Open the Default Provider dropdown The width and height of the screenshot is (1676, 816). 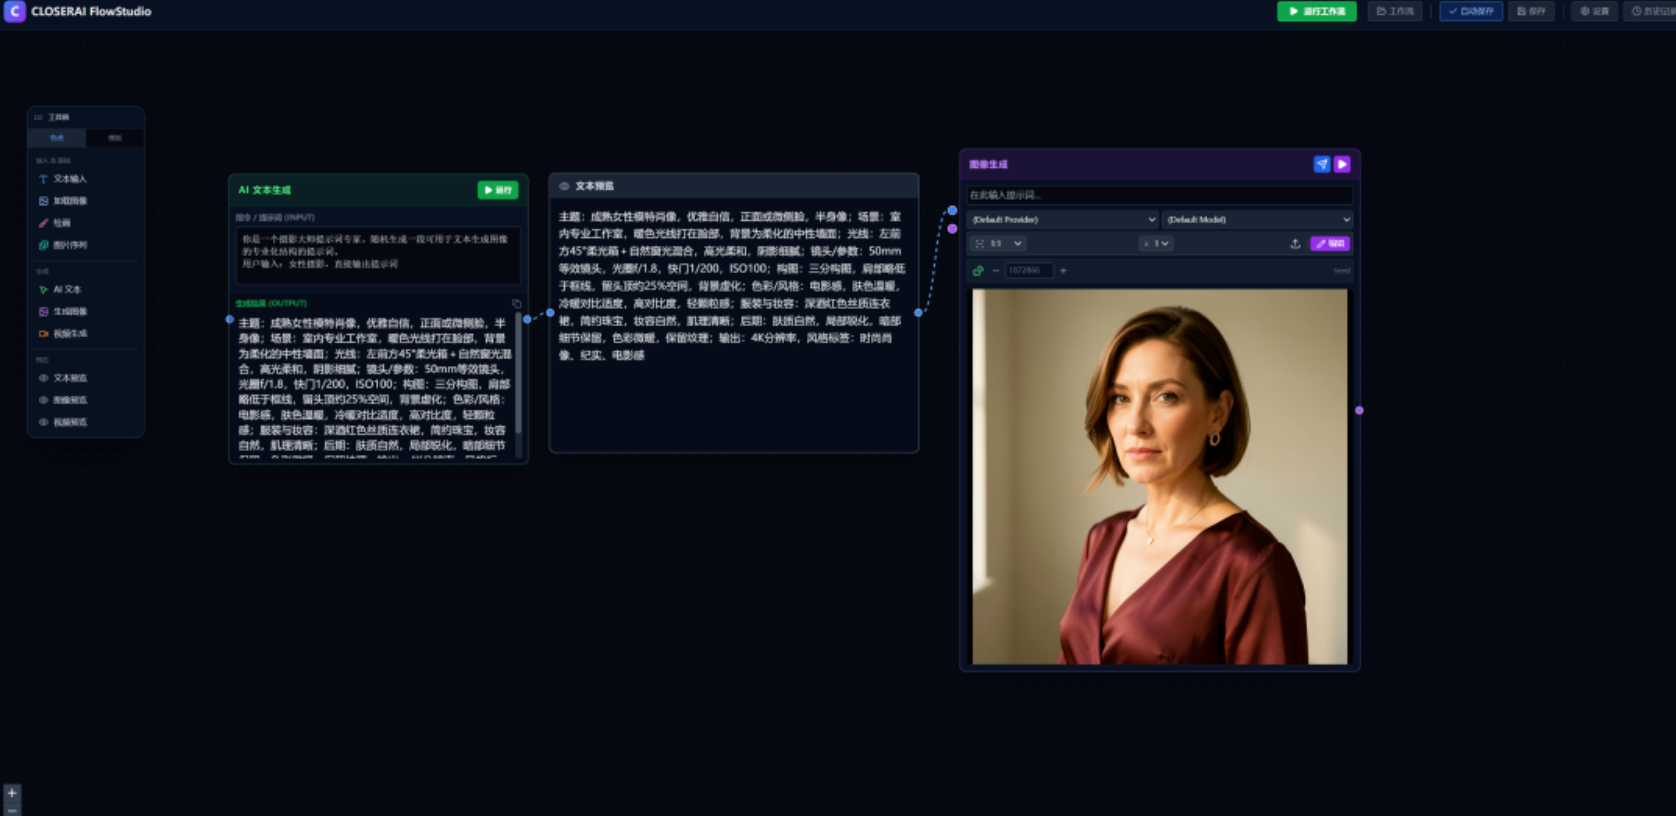tap(1063, 220)
